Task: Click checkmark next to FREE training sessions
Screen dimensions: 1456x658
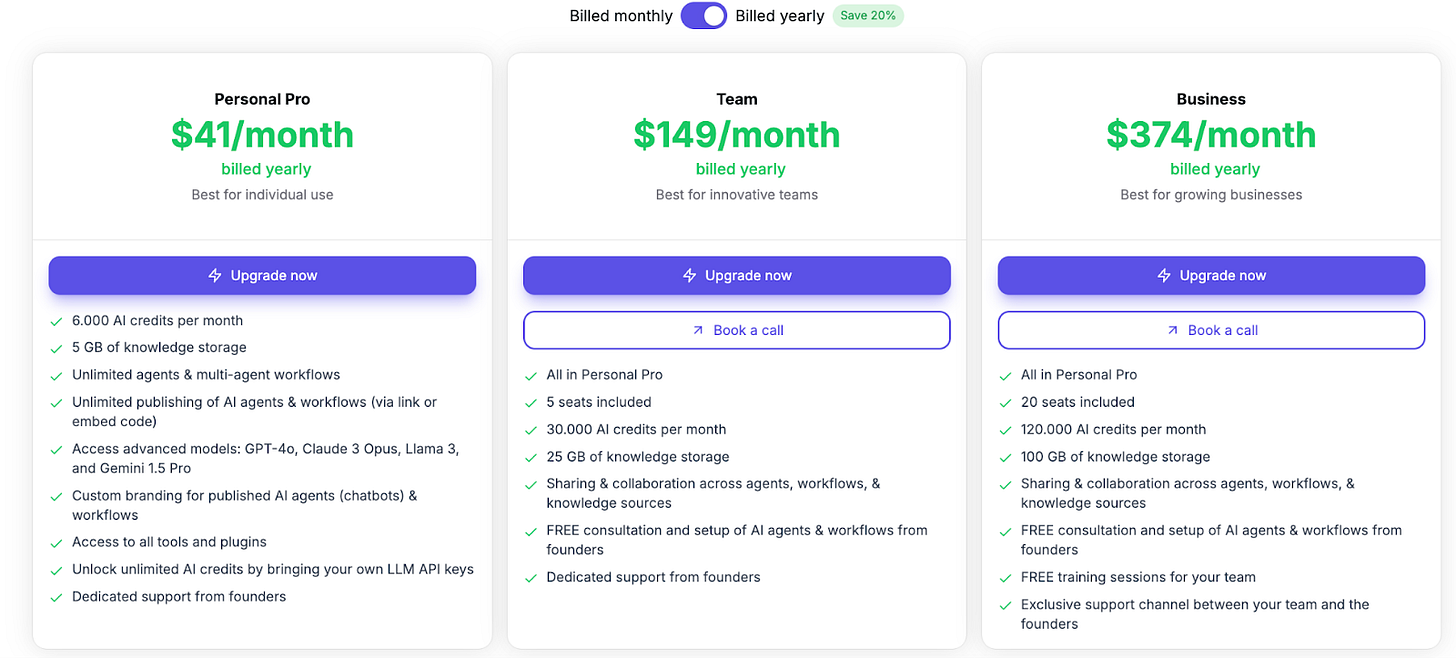Action: (1005, 577)
